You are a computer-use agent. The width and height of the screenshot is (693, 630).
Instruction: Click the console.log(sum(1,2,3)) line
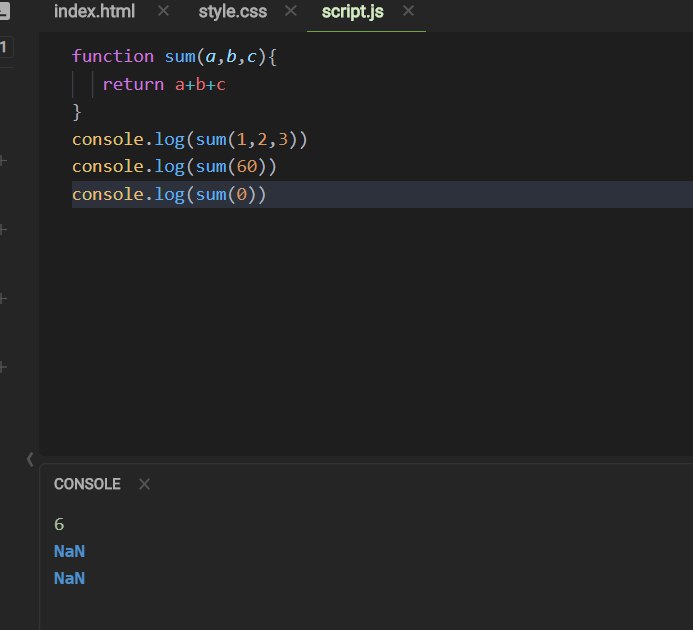(189, 139)
